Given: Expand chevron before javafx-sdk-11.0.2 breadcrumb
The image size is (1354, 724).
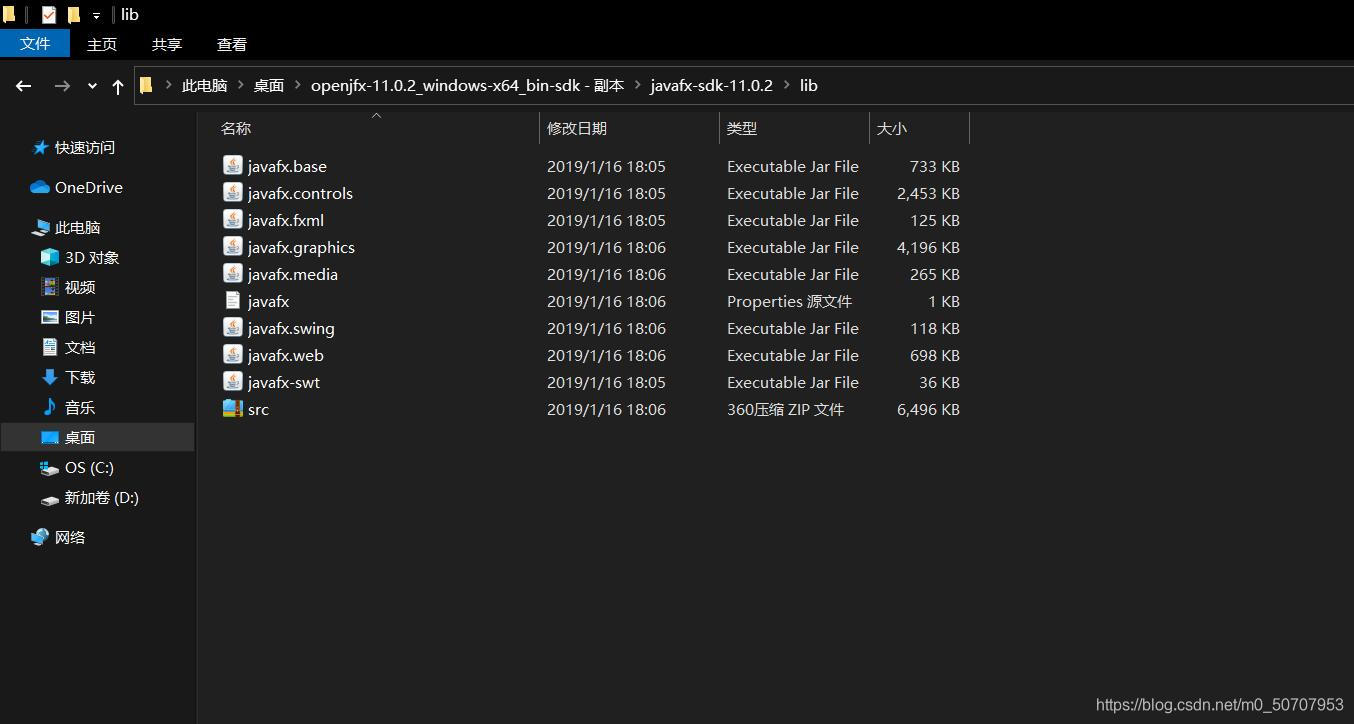Looking at the screenshot, I should click(637, 86).
